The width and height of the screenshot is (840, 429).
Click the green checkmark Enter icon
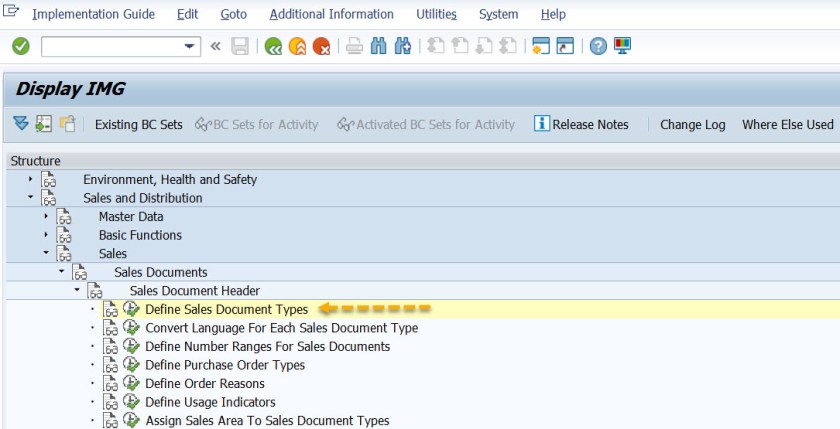tap(21, 47)
